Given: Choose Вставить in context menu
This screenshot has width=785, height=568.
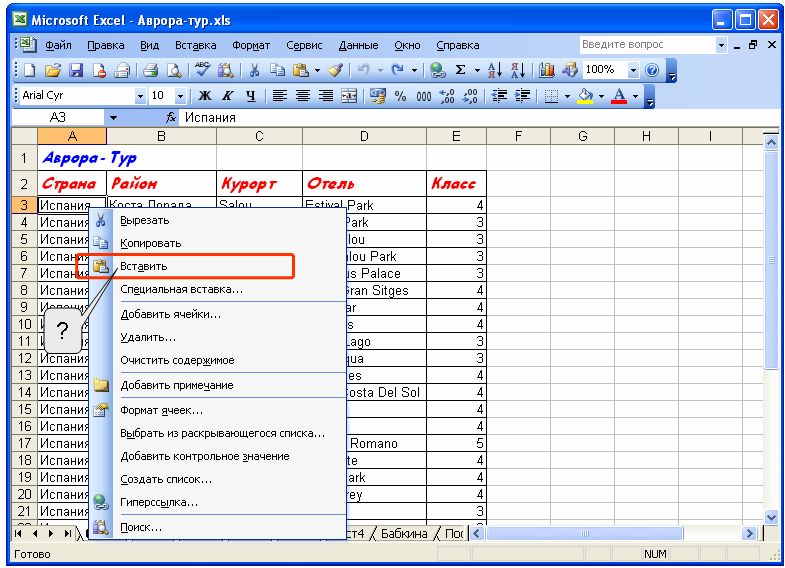Looking at the screenshot, I should (x=218, y=266).
